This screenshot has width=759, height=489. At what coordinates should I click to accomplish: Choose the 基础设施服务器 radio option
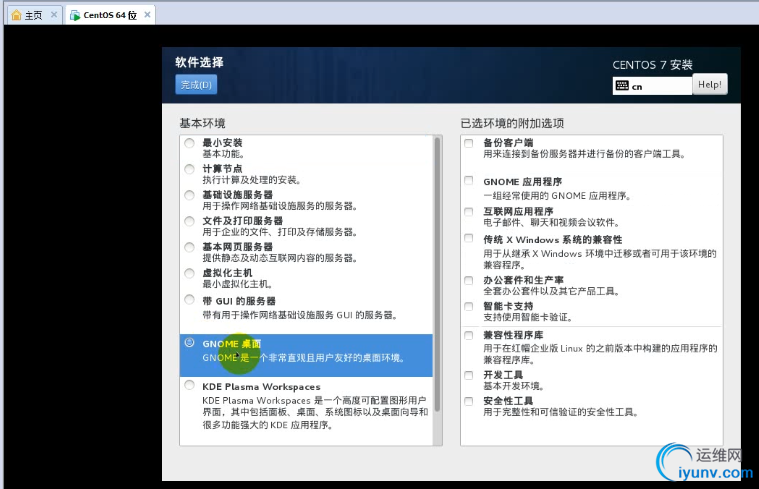[x=189, y=195]
